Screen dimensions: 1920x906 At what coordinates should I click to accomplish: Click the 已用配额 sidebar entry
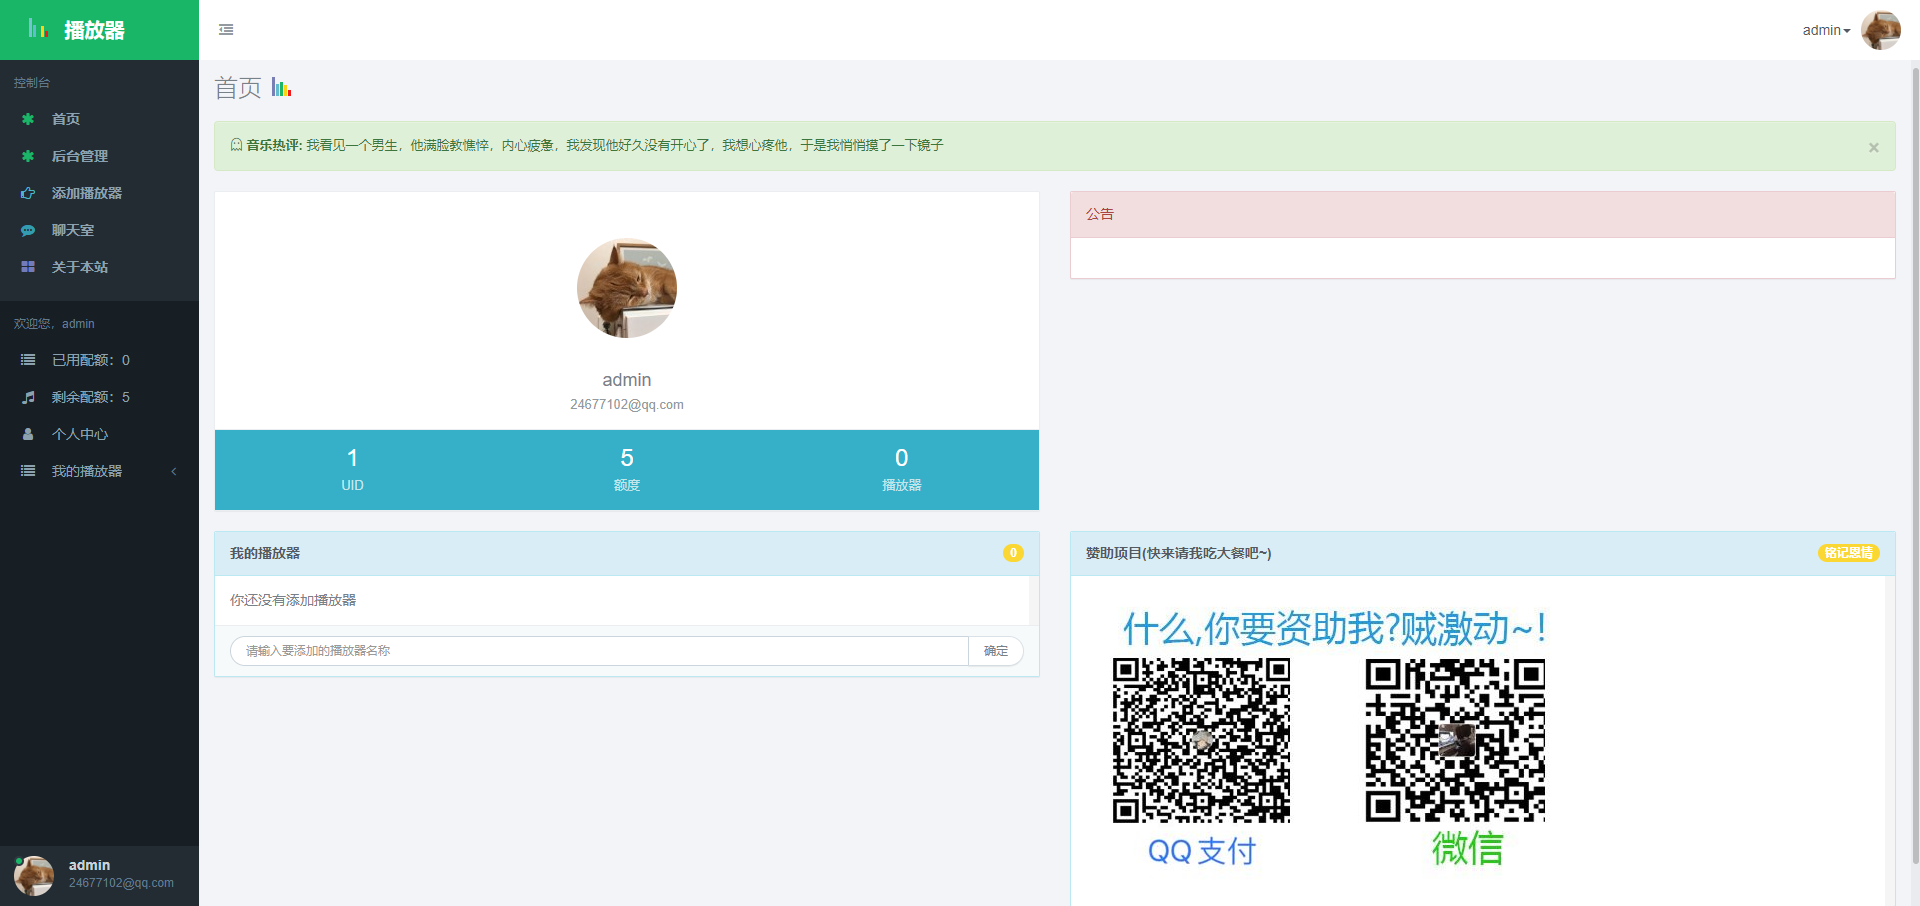tap(99, 360)
